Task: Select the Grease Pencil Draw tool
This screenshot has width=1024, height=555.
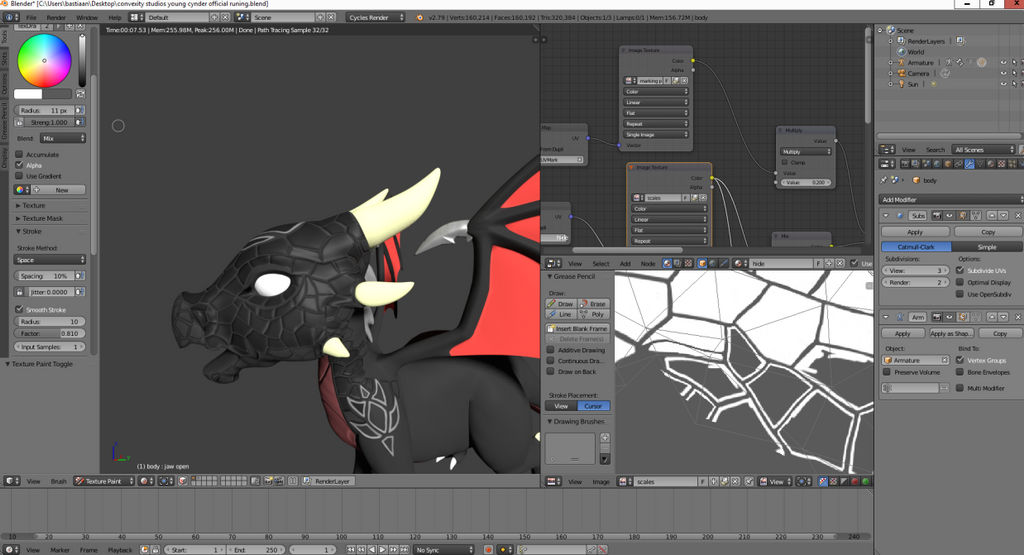Action: (x=560, y=304)
